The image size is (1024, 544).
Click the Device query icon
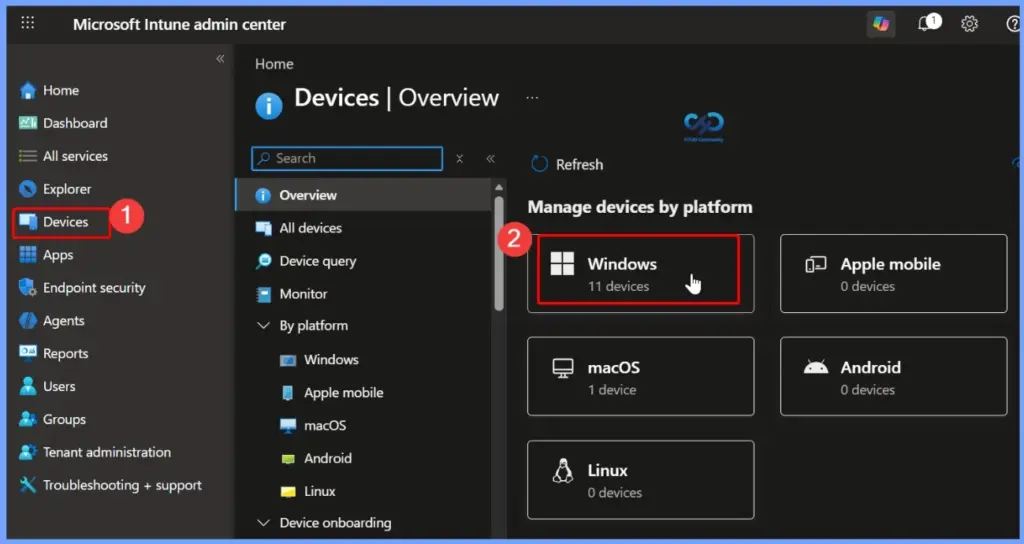tap(263, 261)
